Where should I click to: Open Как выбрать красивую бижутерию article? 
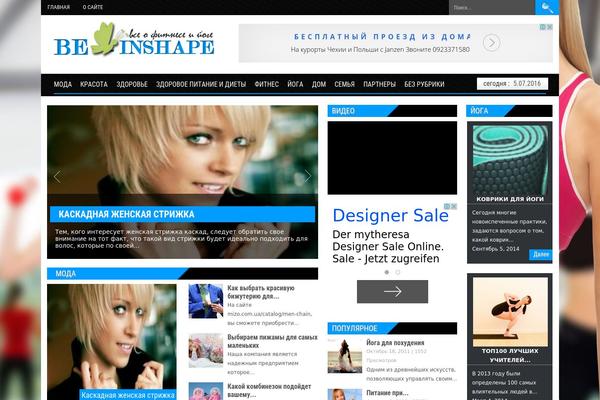pyautogui.click(x=261, y=292)
